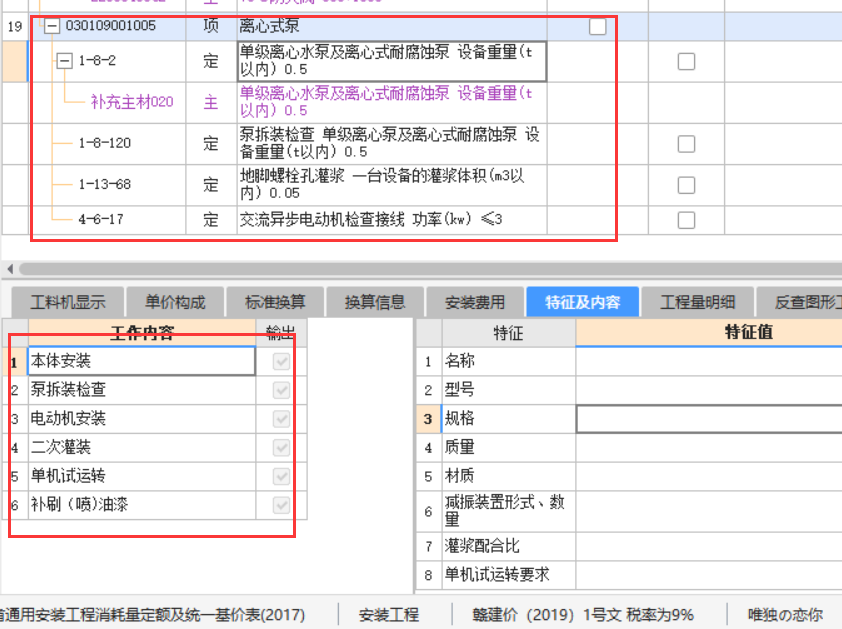This screenshot has width=842, height=629.
Task: Tick the checkbox in row 1-13-68
Action: tap(686, 185)
